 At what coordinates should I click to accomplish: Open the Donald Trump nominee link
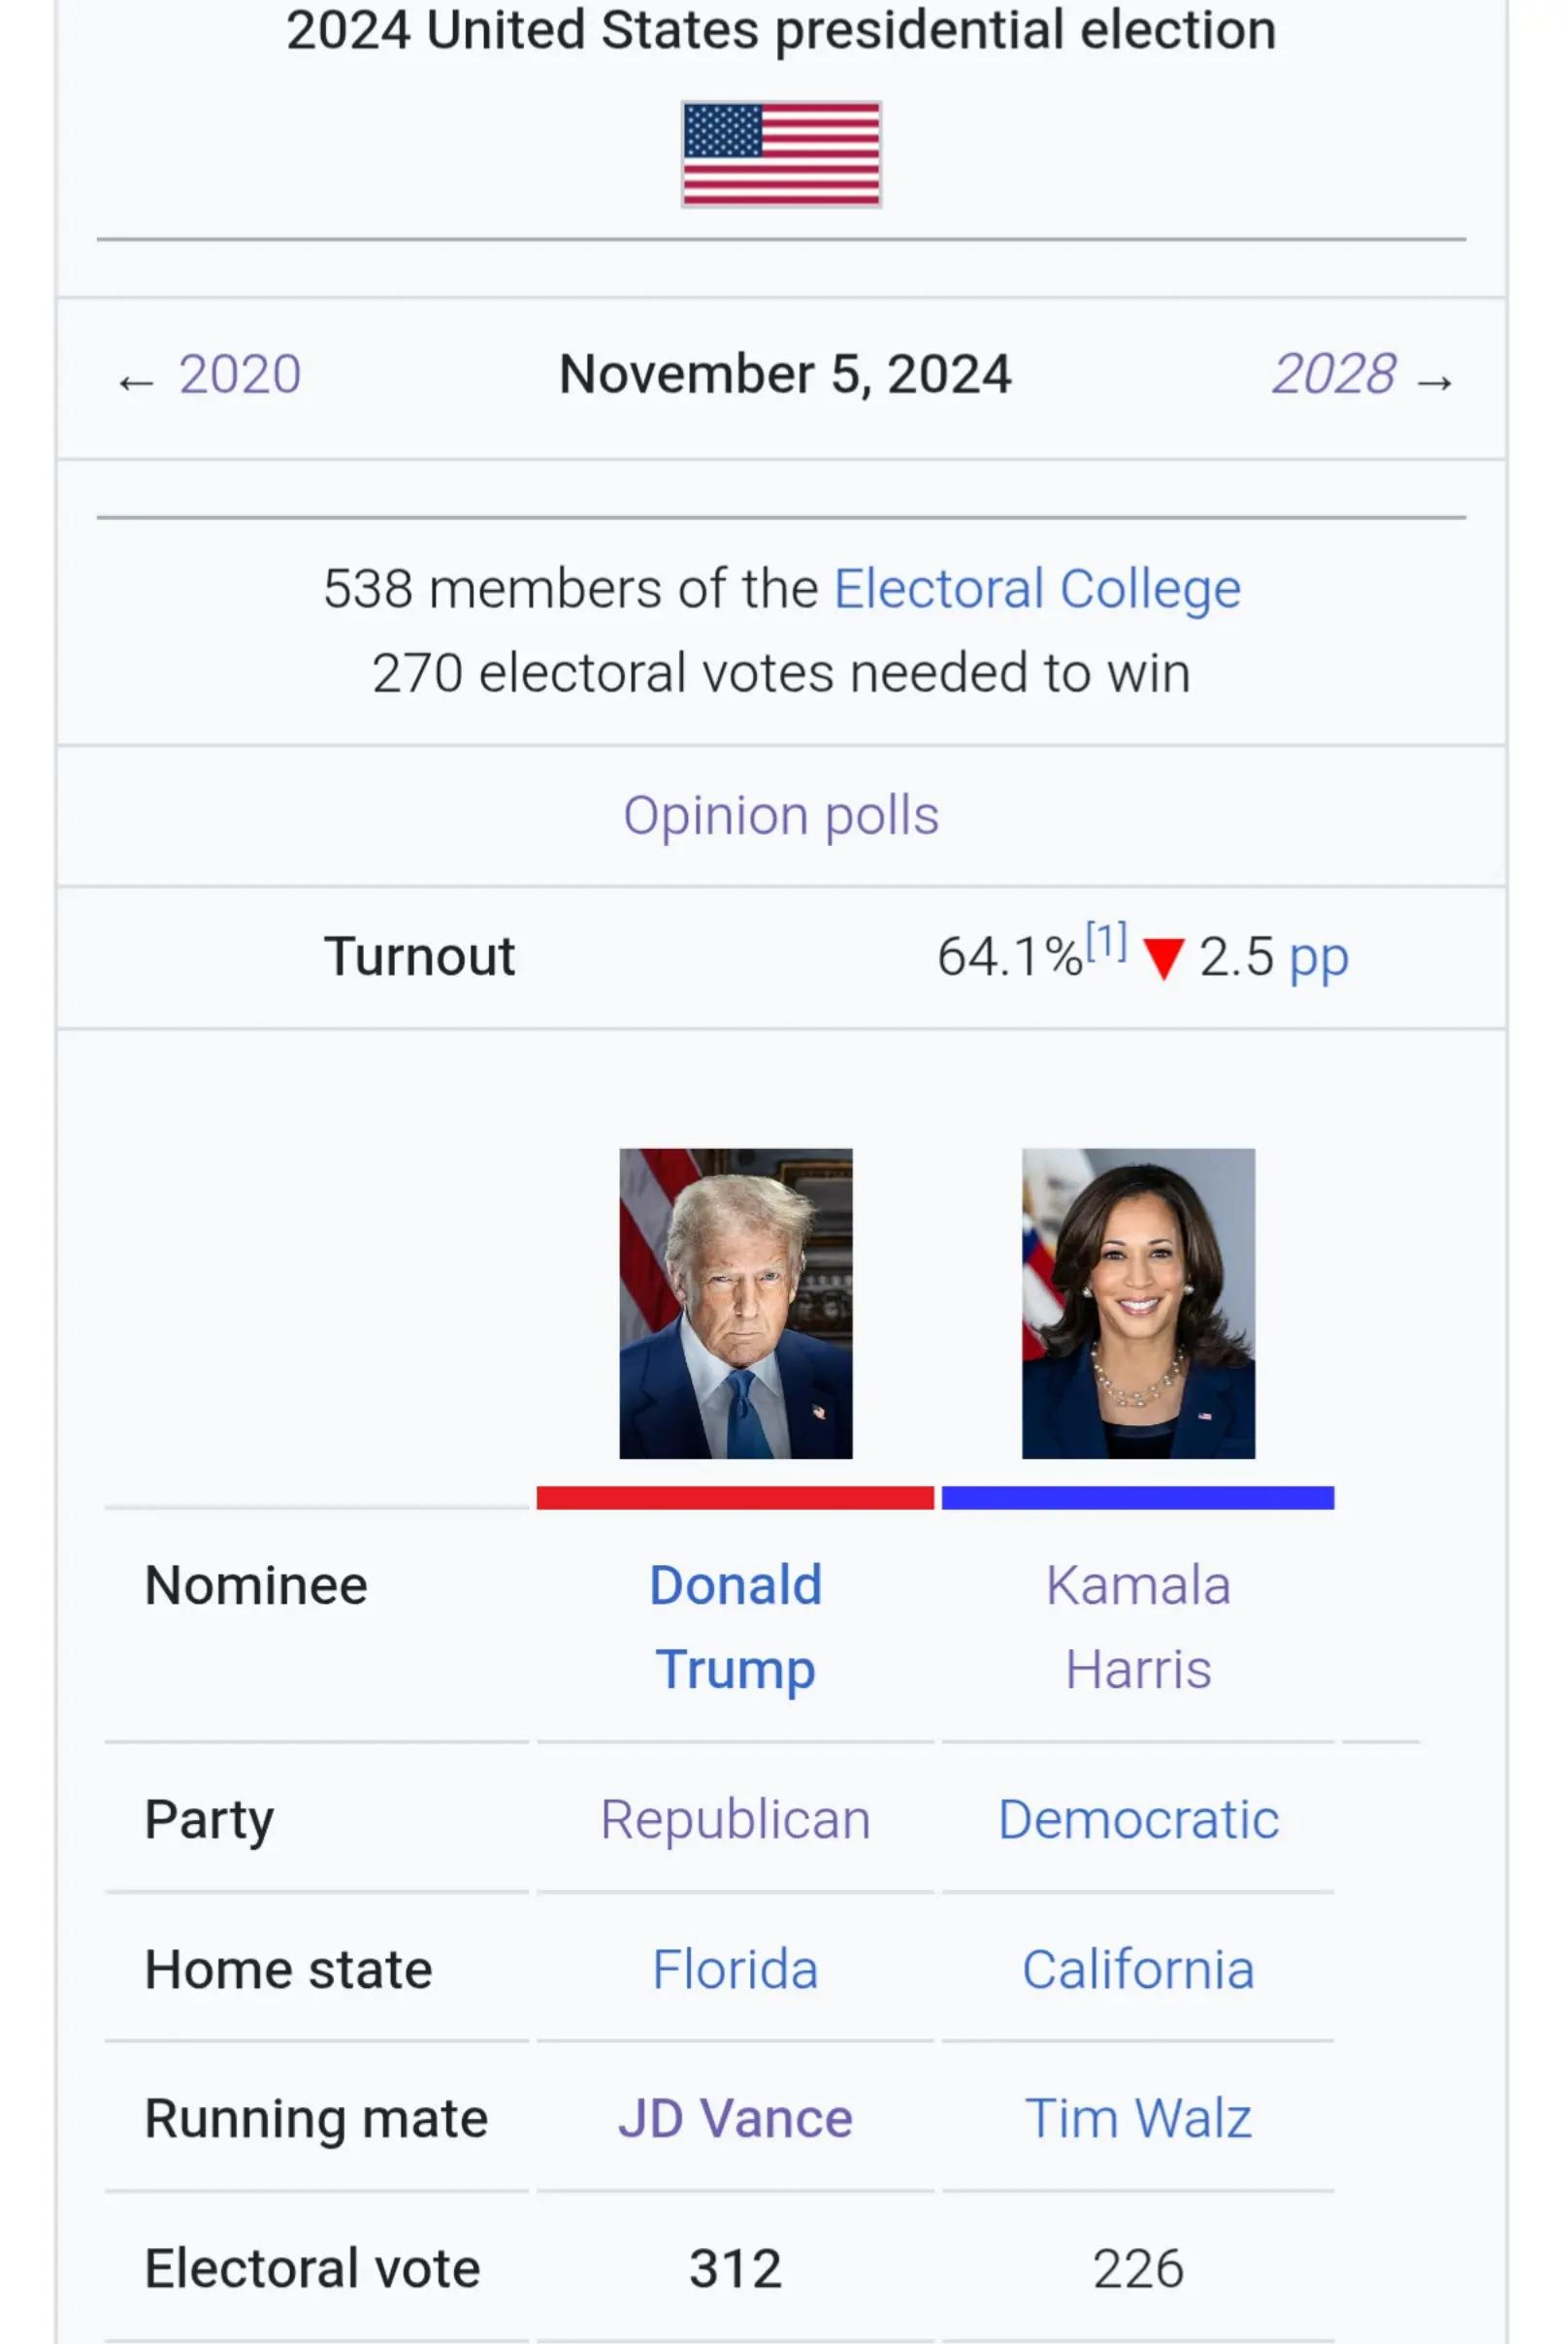(736, 1627)
